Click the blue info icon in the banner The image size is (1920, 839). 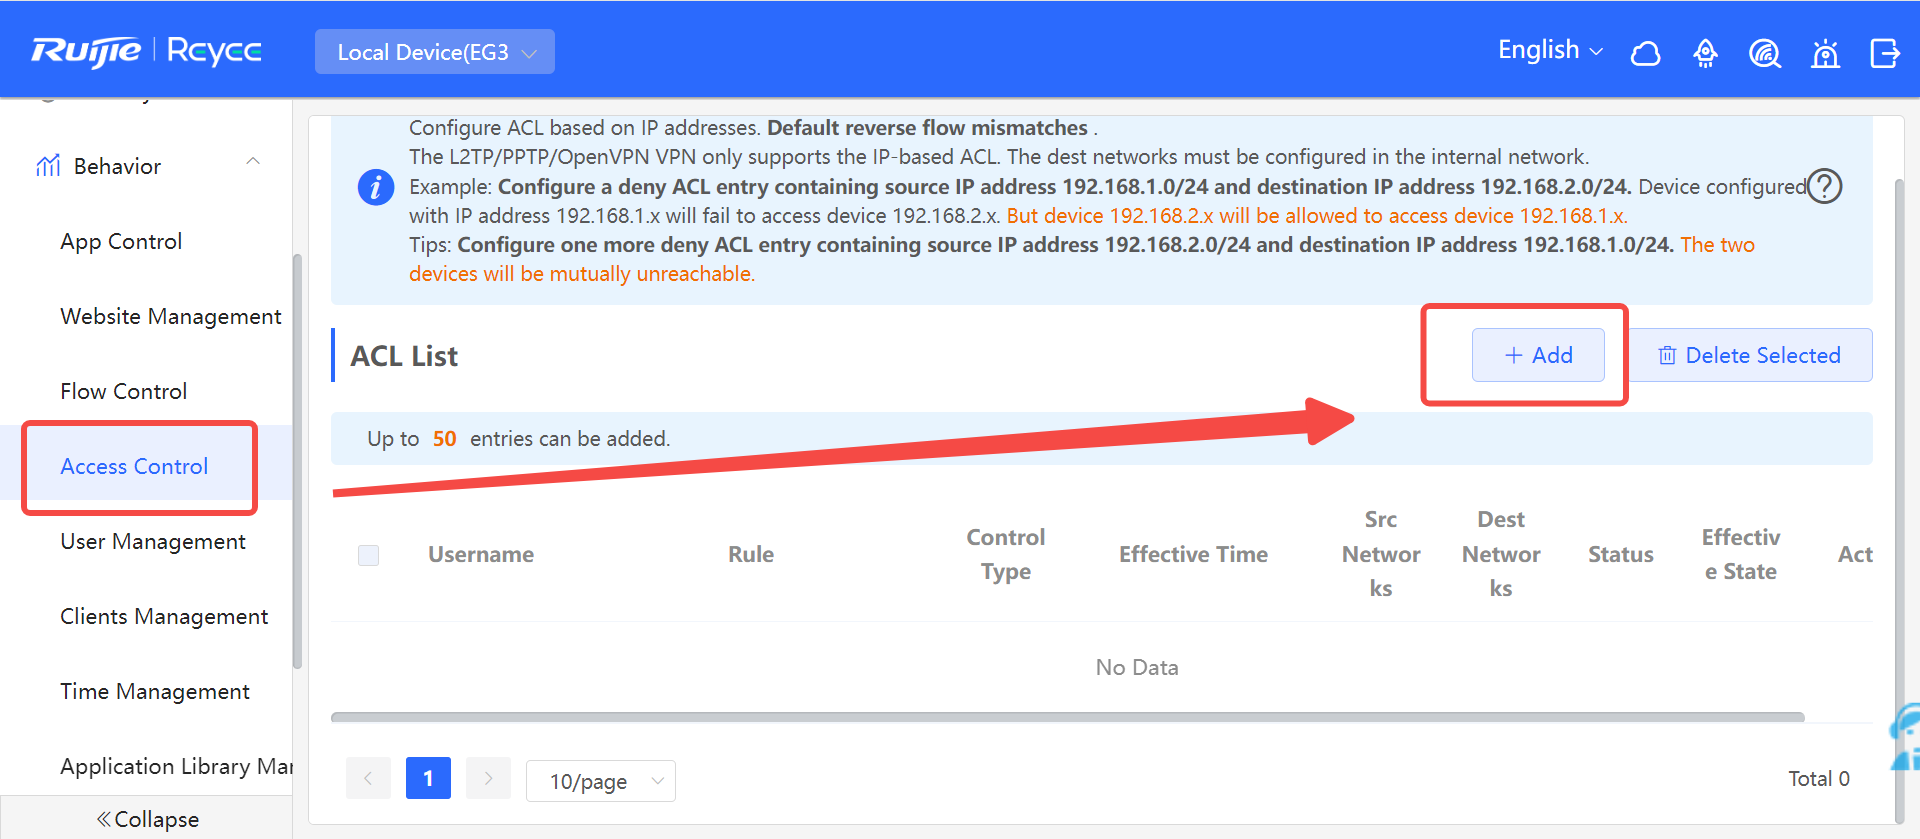[376, 187]
